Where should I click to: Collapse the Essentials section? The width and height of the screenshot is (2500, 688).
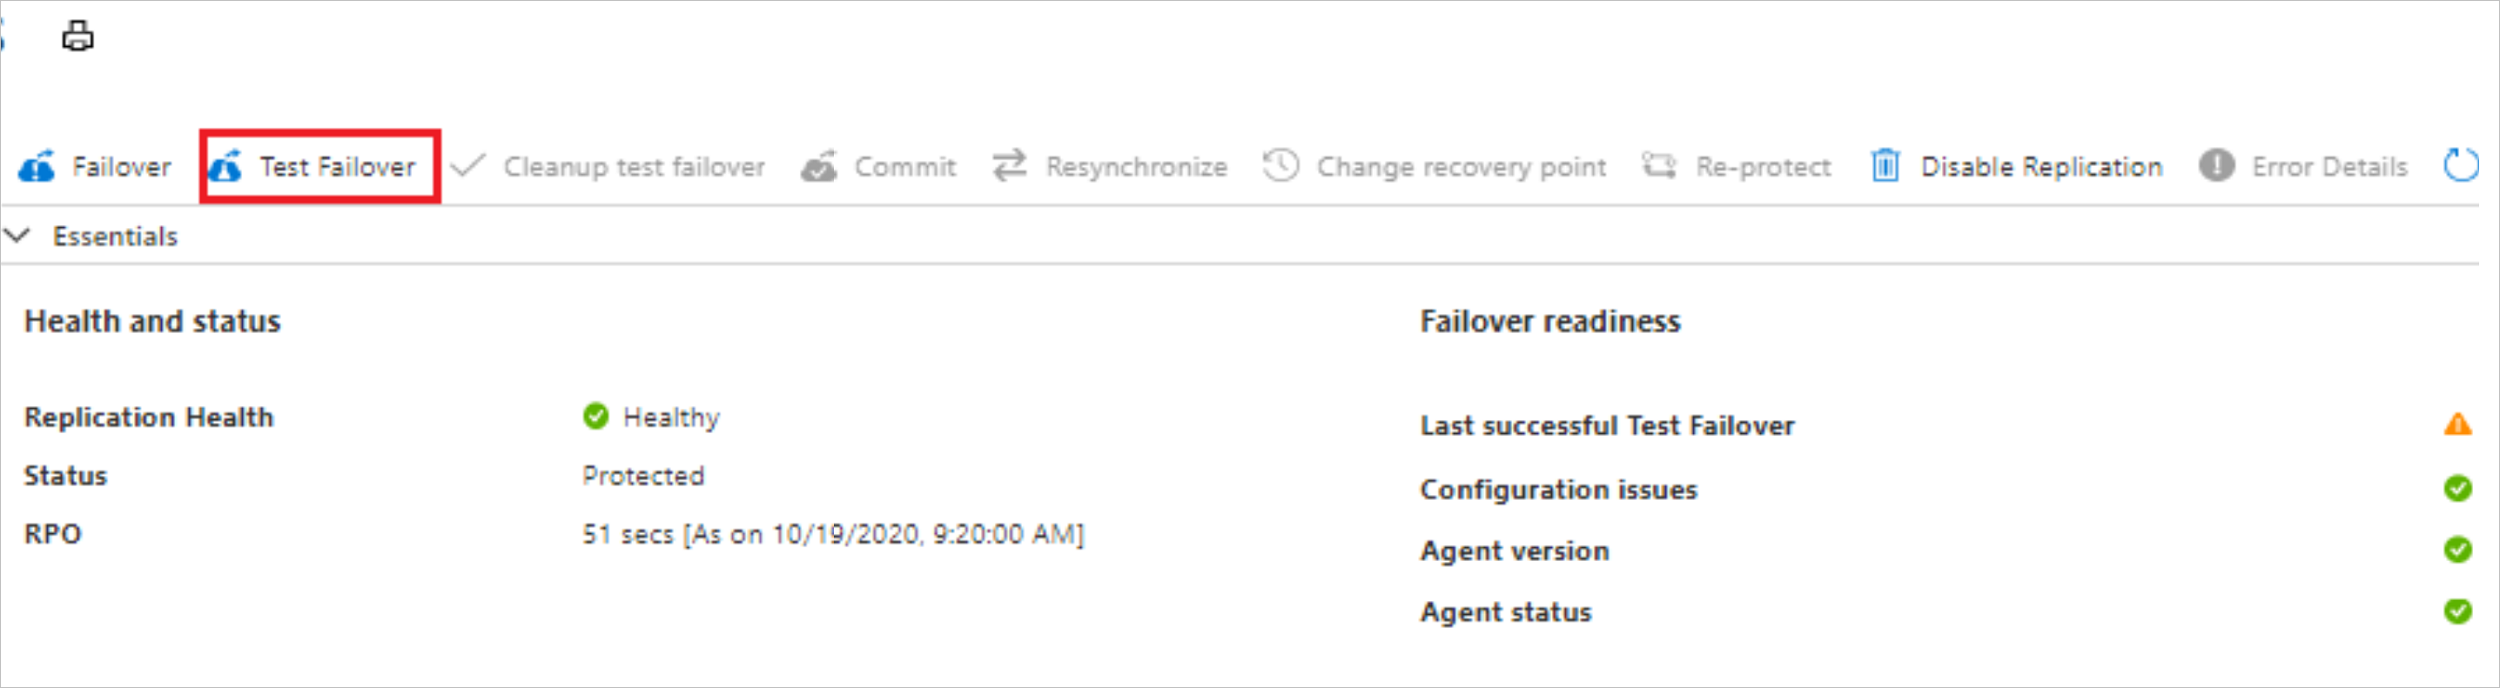pos(16,236)
